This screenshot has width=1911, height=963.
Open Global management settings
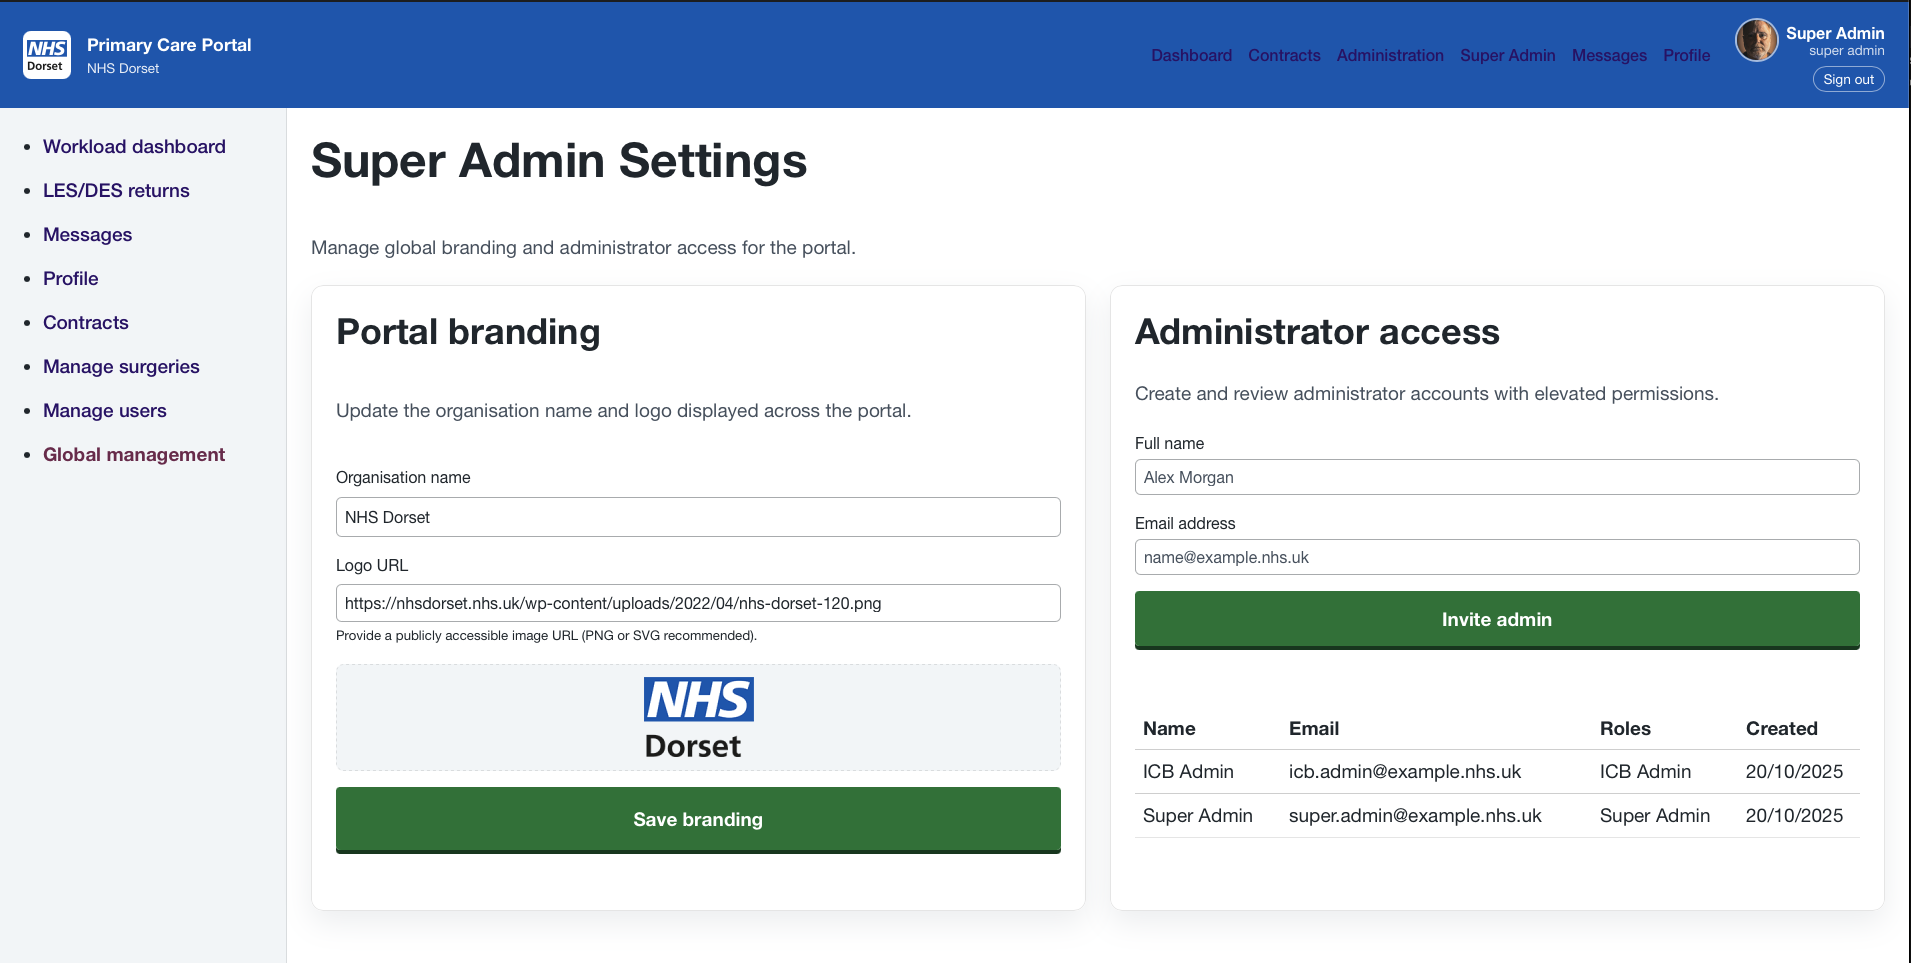[x=133, y=454]
